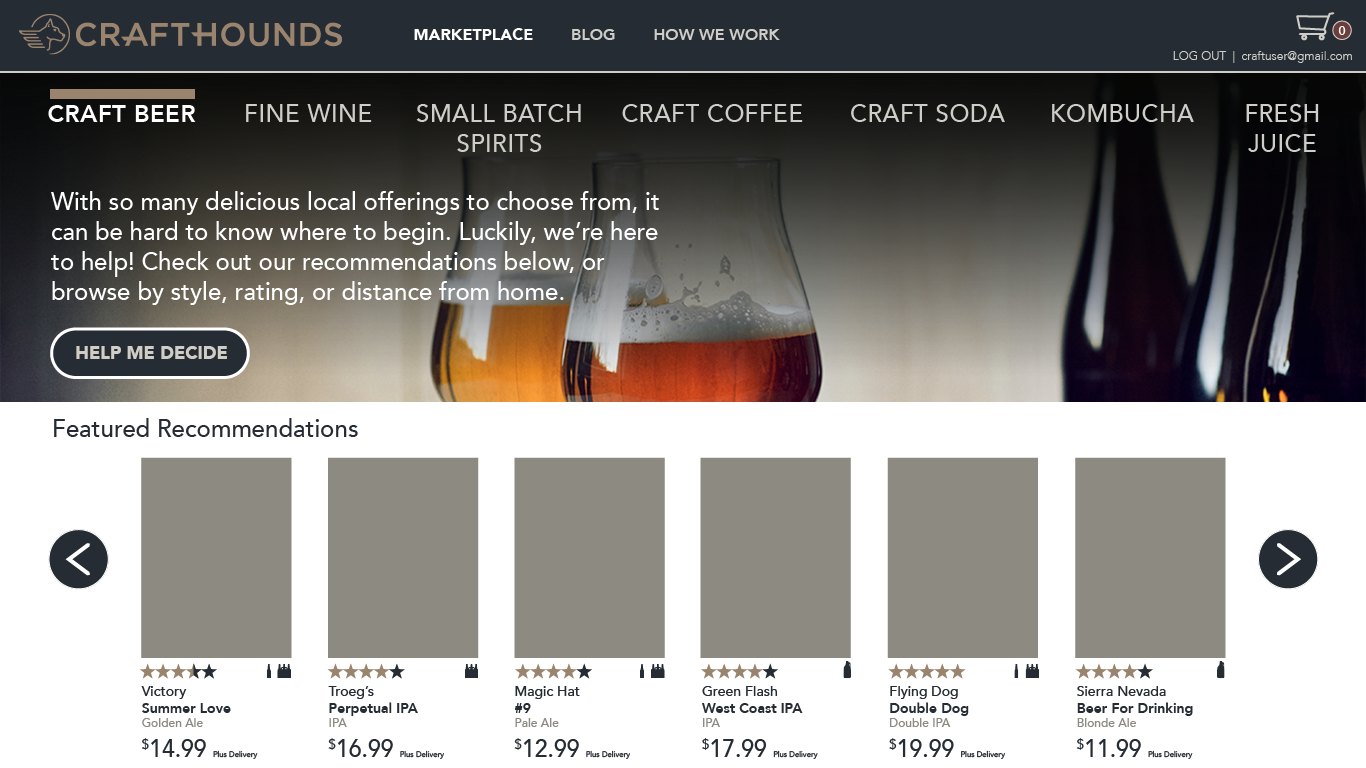Viewport: 1366px width, 768px height.
Task: Switch to the FINE WINE category
Action: [x=308, y=114]
